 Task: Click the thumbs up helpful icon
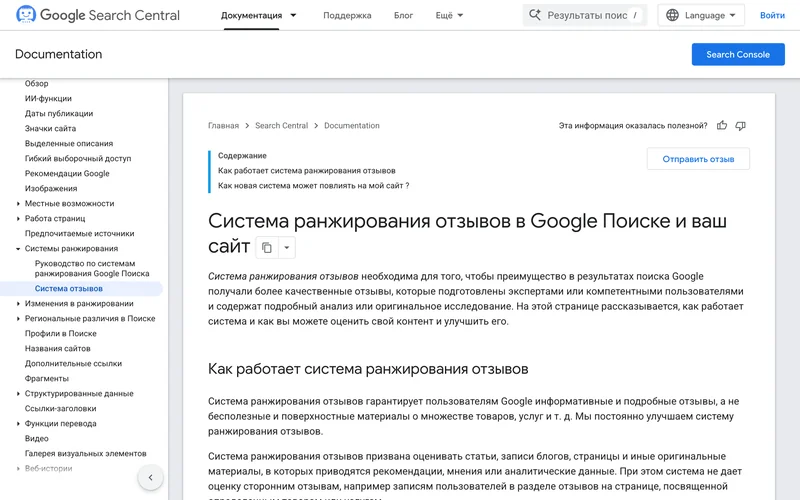[721, 126]
